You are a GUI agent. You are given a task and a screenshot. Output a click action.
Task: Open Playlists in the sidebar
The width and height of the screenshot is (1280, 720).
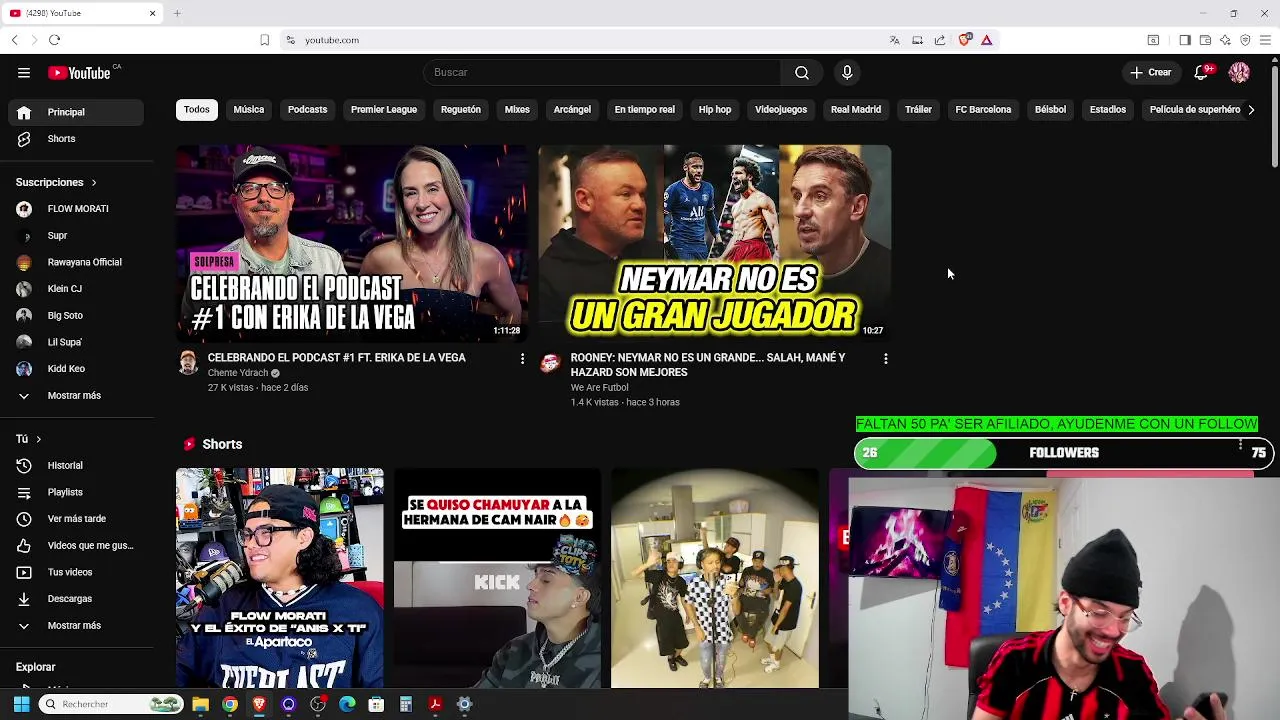tap(78, 492)
